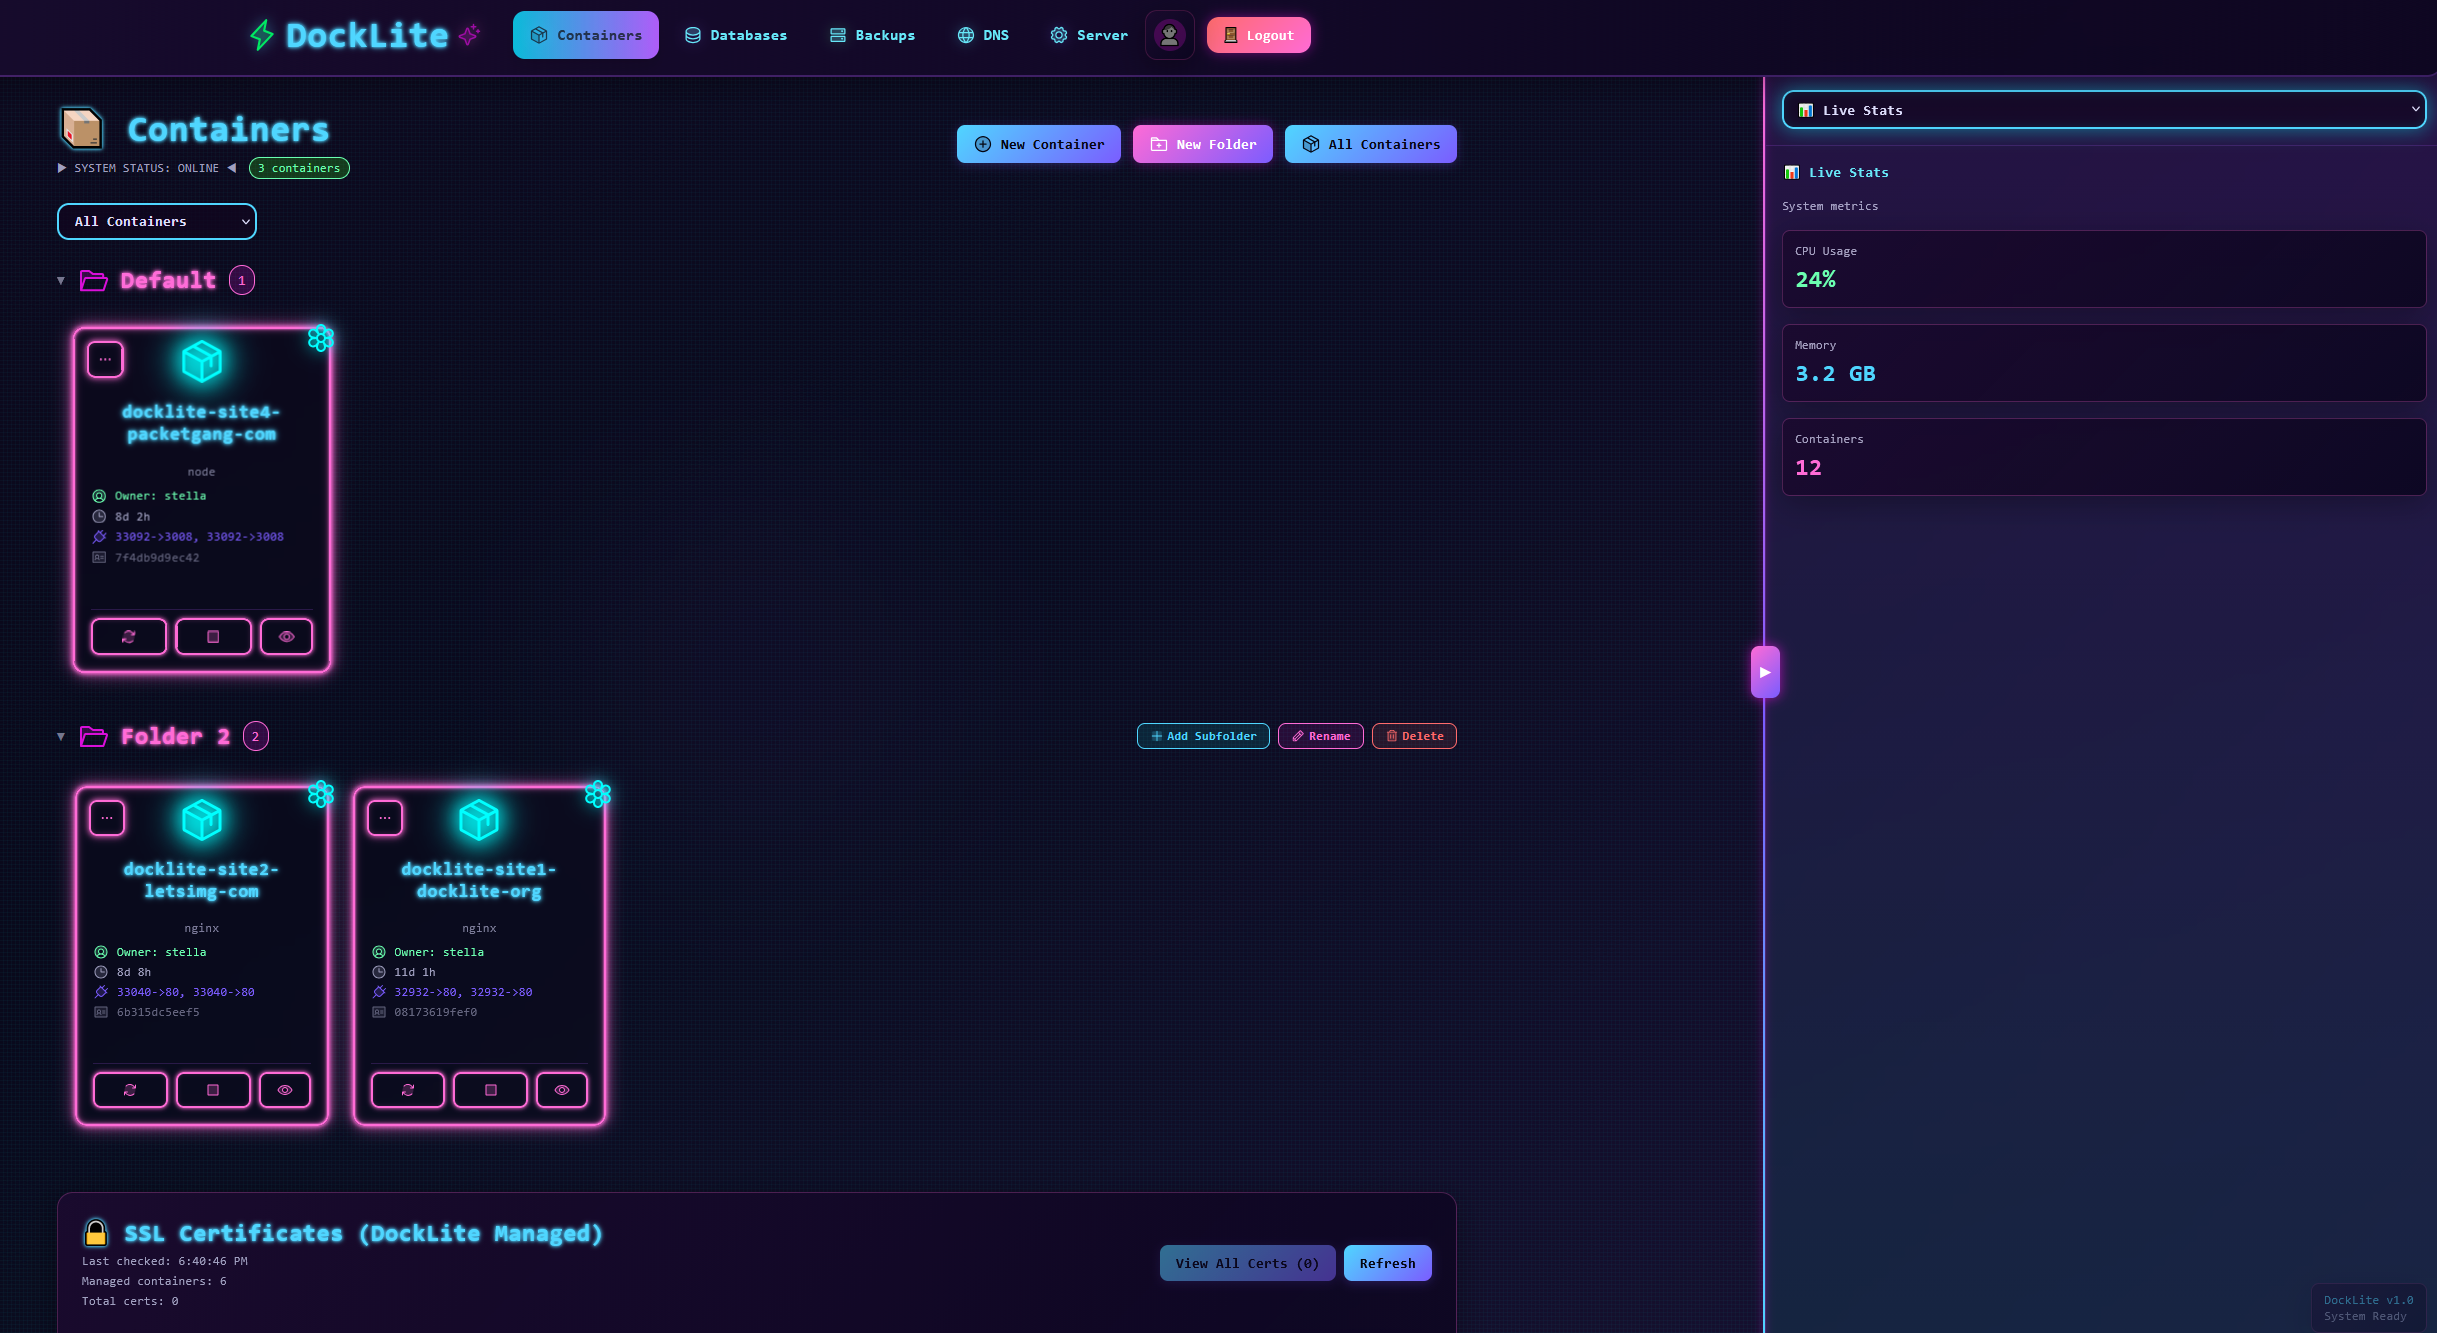The image size is (2437, 1333).
Task: Click the CPU Usage 24% metric card
Action: tap(2104, 269)
